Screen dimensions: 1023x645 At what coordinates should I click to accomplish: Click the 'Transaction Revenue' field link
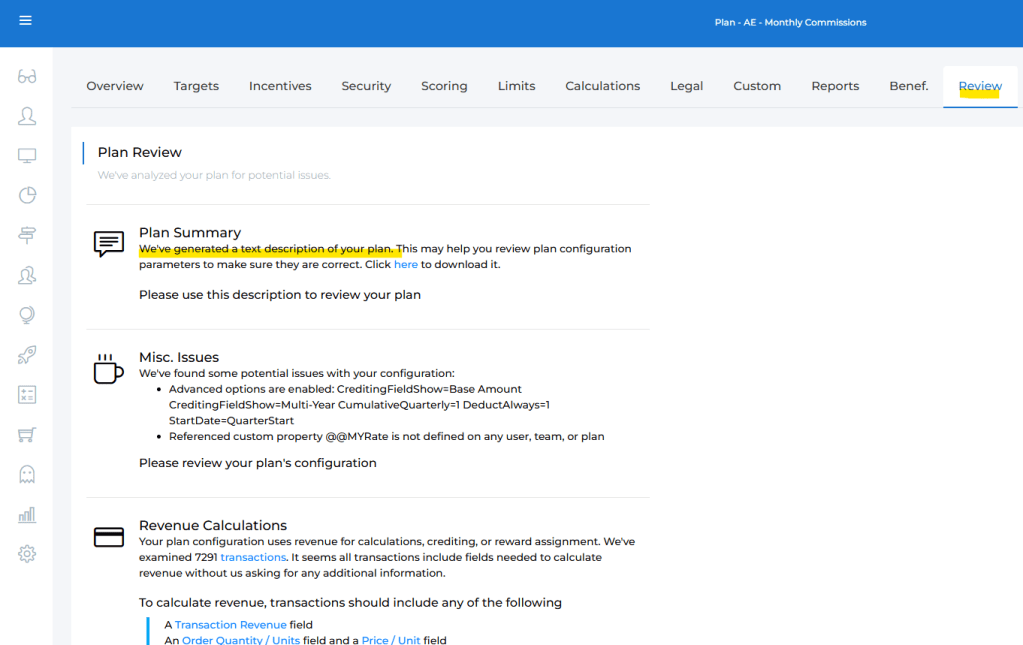[x=230, y=625]
